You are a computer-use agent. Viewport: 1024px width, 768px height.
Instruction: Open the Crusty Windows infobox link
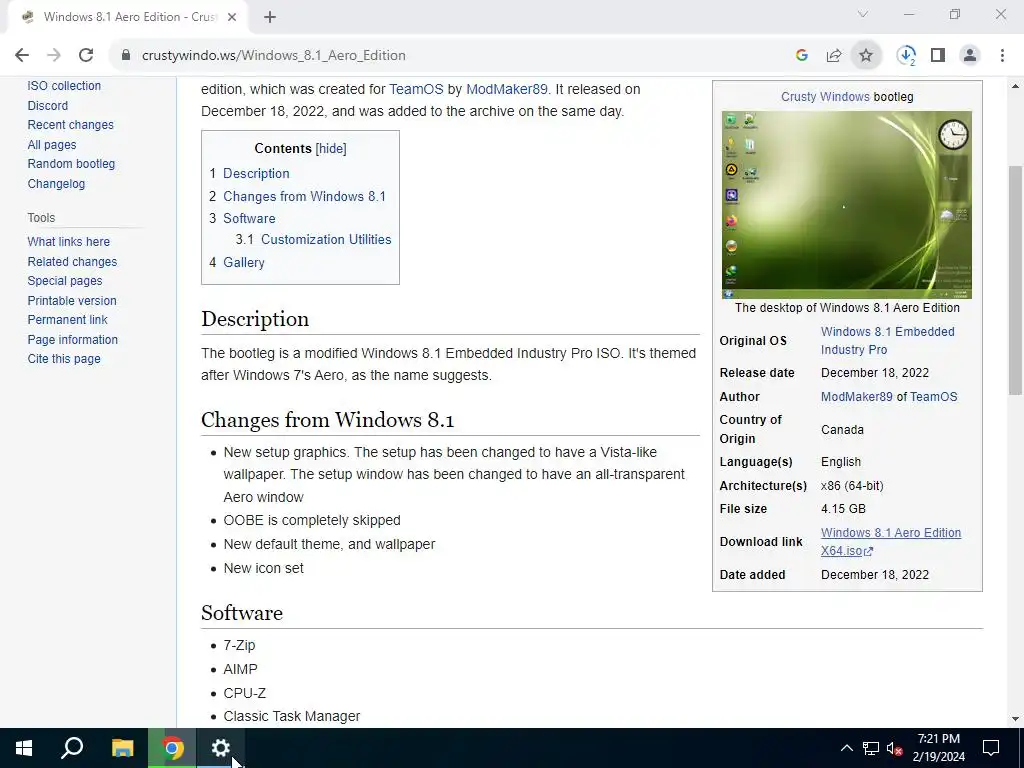point(825,97)
